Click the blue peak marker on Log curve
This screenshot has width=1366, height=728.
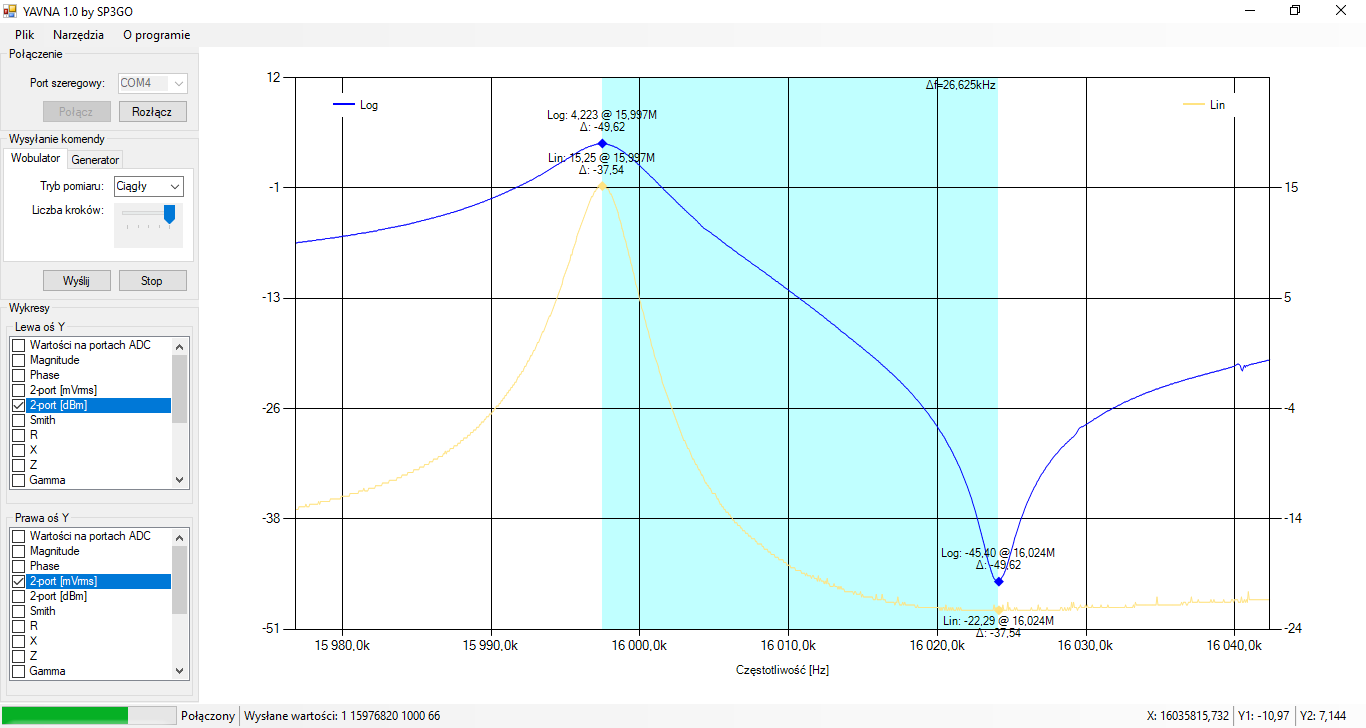pos(602,143)
